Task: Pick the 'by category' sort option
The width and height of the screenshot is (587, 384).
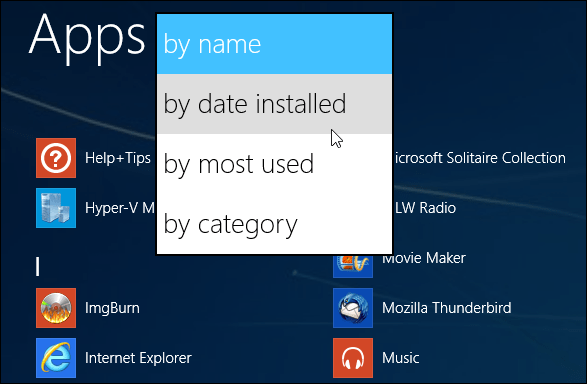Action: [x=274, y=224]
